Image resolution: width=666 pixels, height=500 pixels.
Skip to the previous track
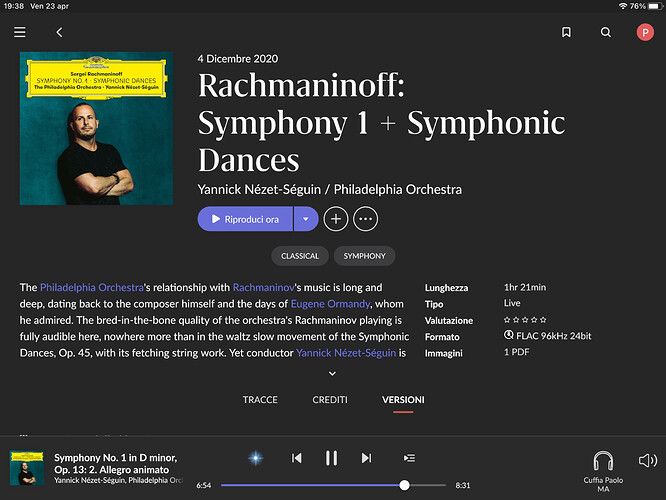point(296,458)
